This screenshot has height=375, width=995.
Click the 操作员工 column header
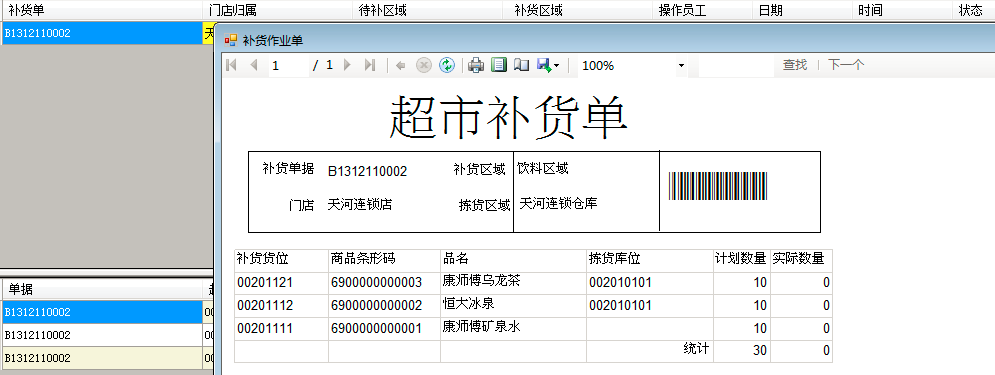pyautogui.click(x=702, y=10)
